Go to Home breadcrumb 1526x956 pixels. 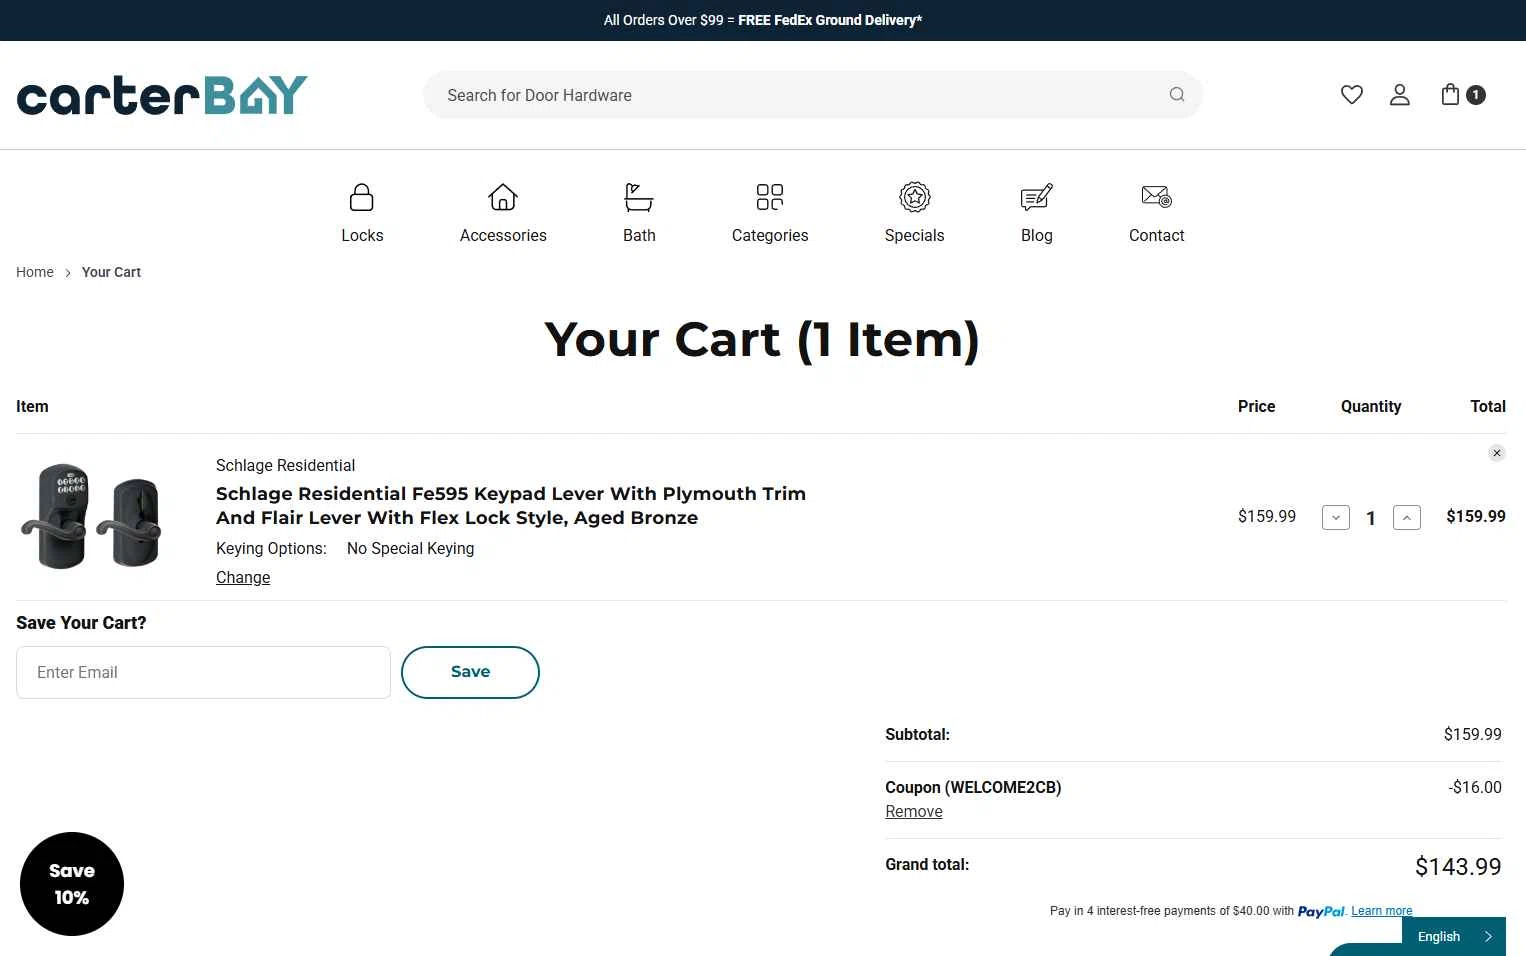coord(35,272)
